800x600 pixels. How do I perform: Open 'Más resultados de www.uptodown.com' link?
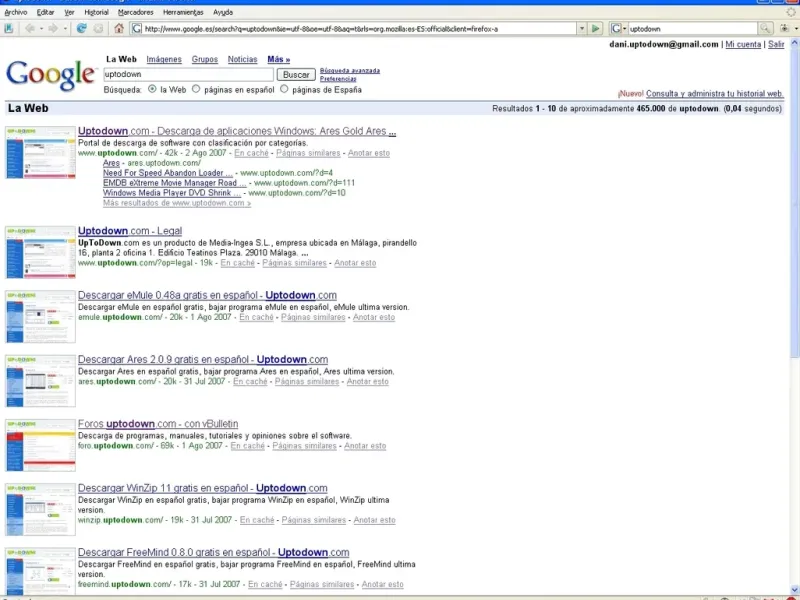point(177,203)
